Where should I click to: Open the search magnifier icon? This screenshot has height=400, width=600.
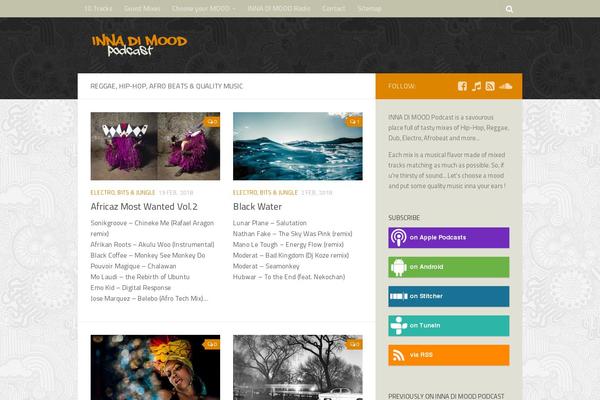tap(509, 9)
